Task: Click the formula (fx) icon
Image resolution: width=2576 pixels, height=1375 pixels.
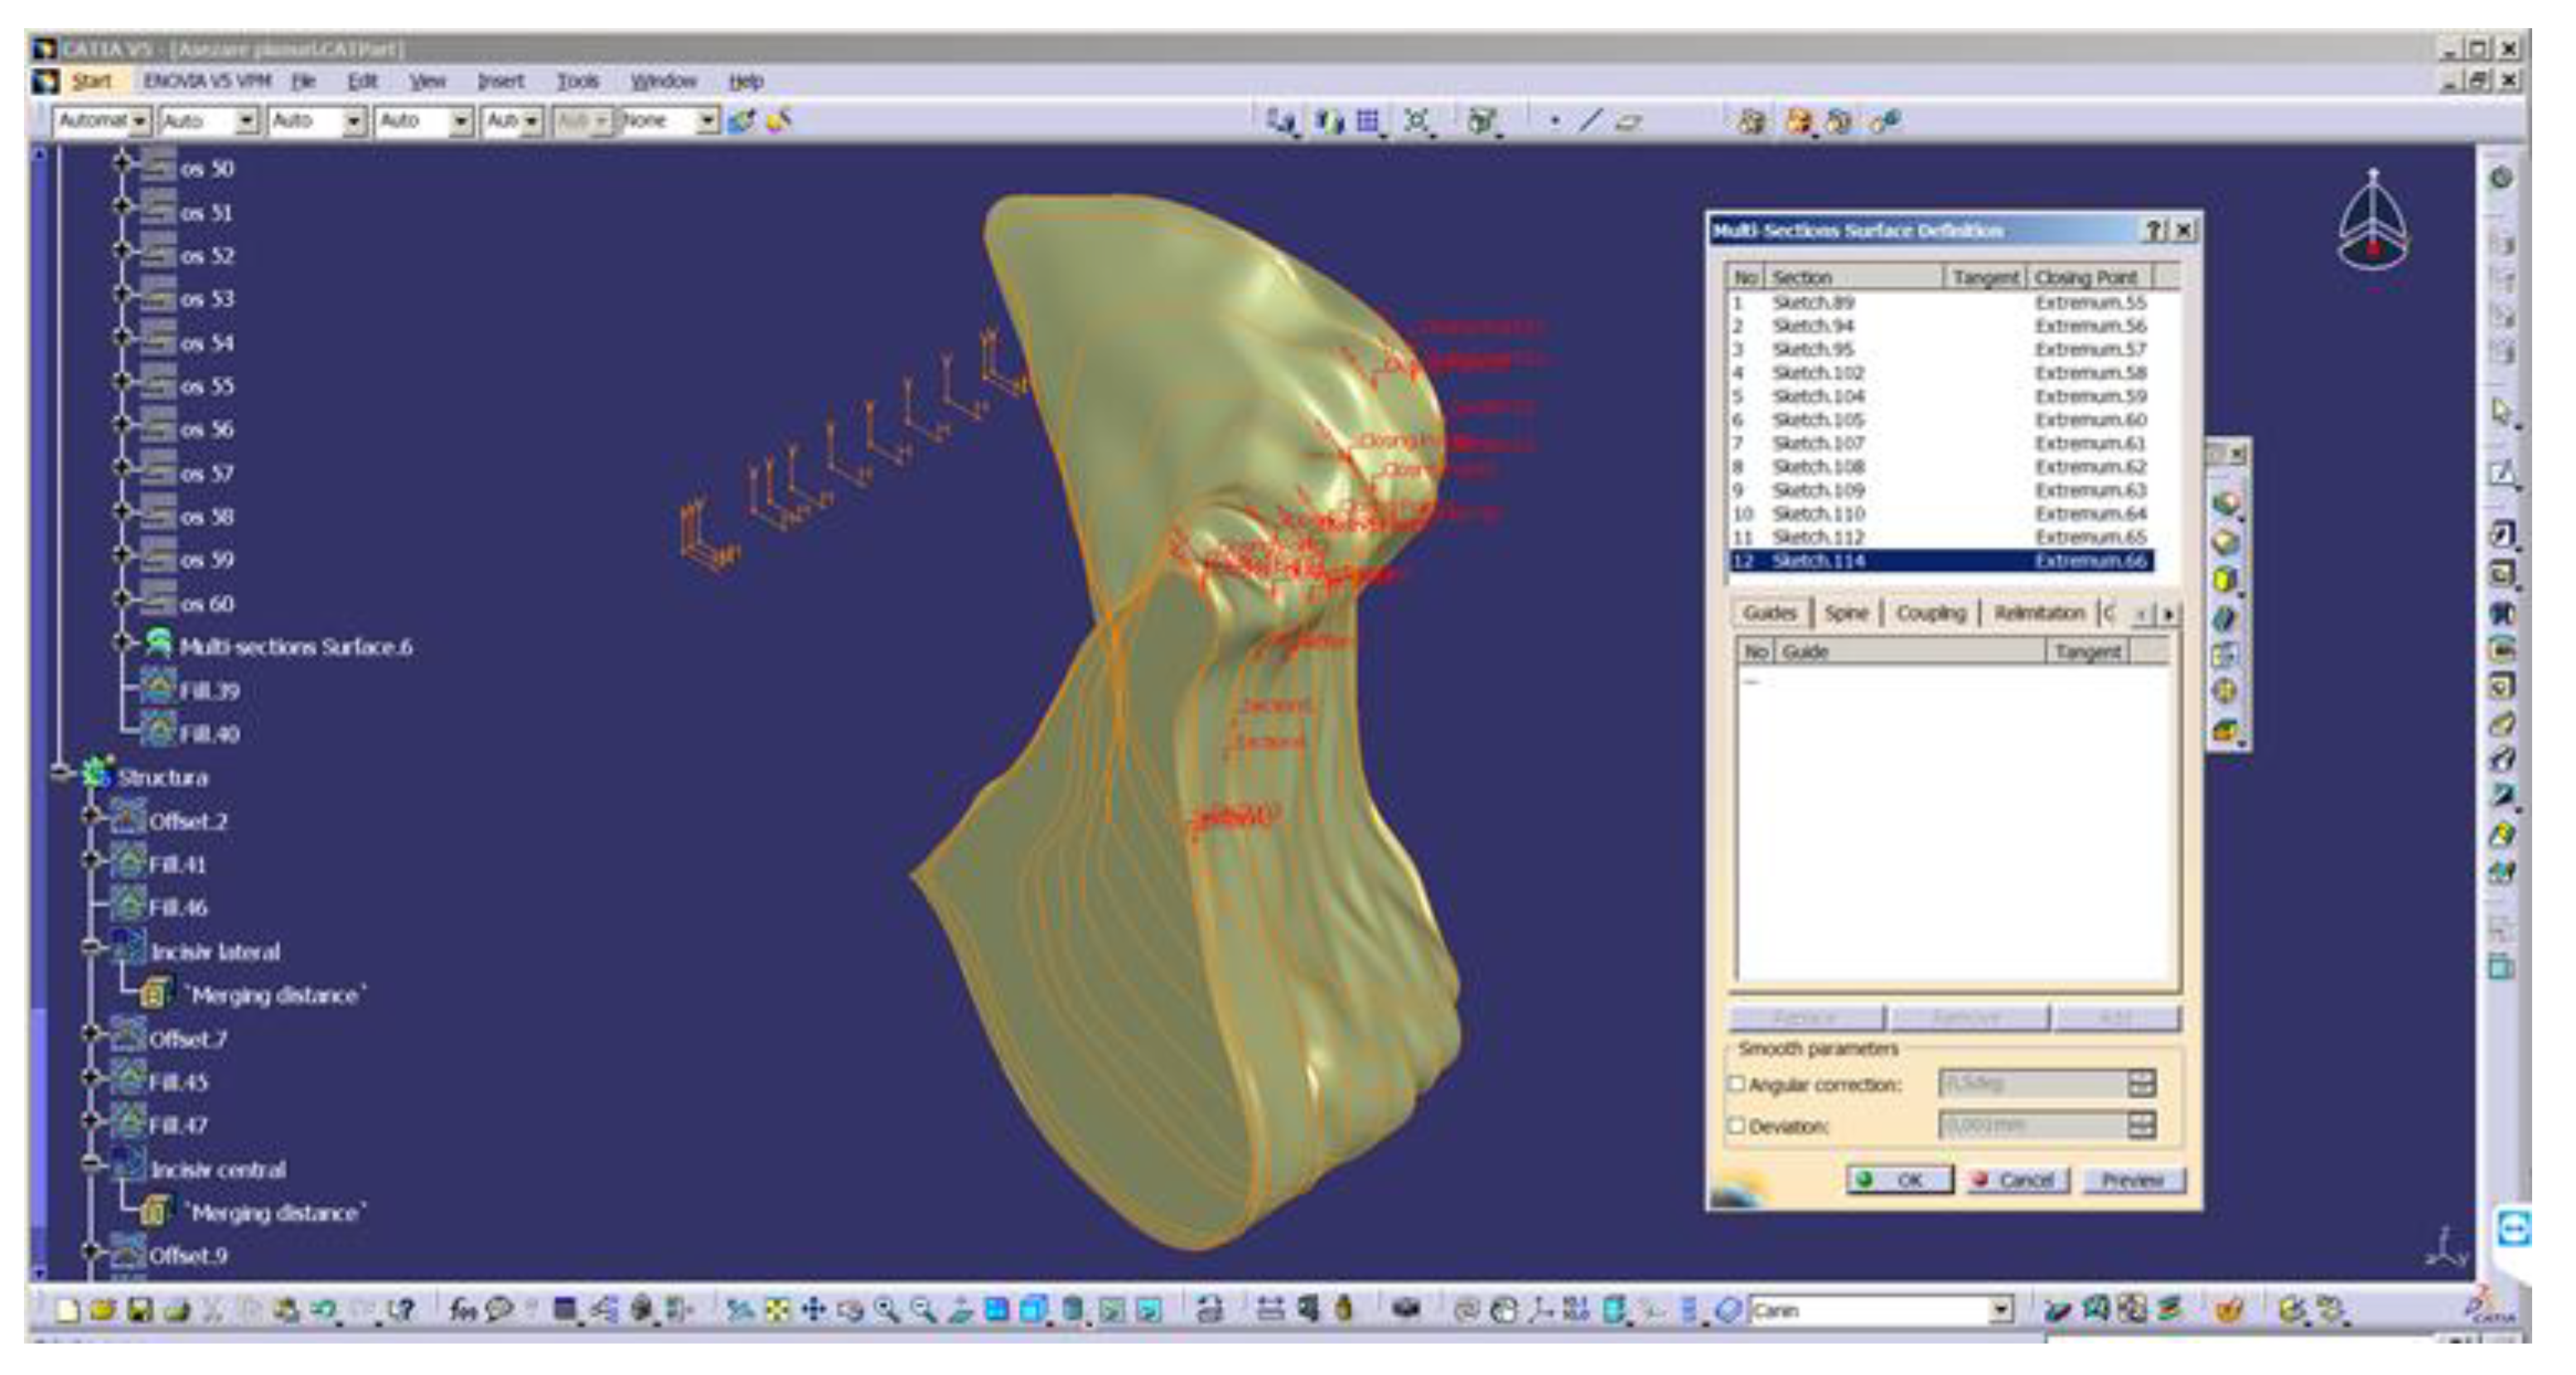Action: click(462, 1310)
